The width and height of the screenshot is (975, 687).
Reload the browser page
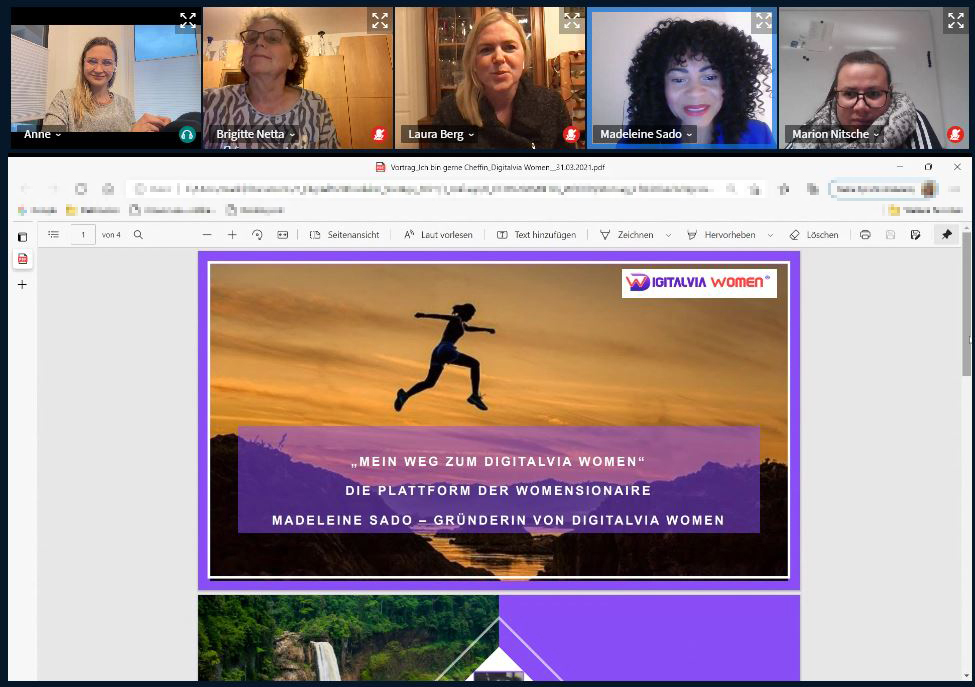[x=81, y=188]
